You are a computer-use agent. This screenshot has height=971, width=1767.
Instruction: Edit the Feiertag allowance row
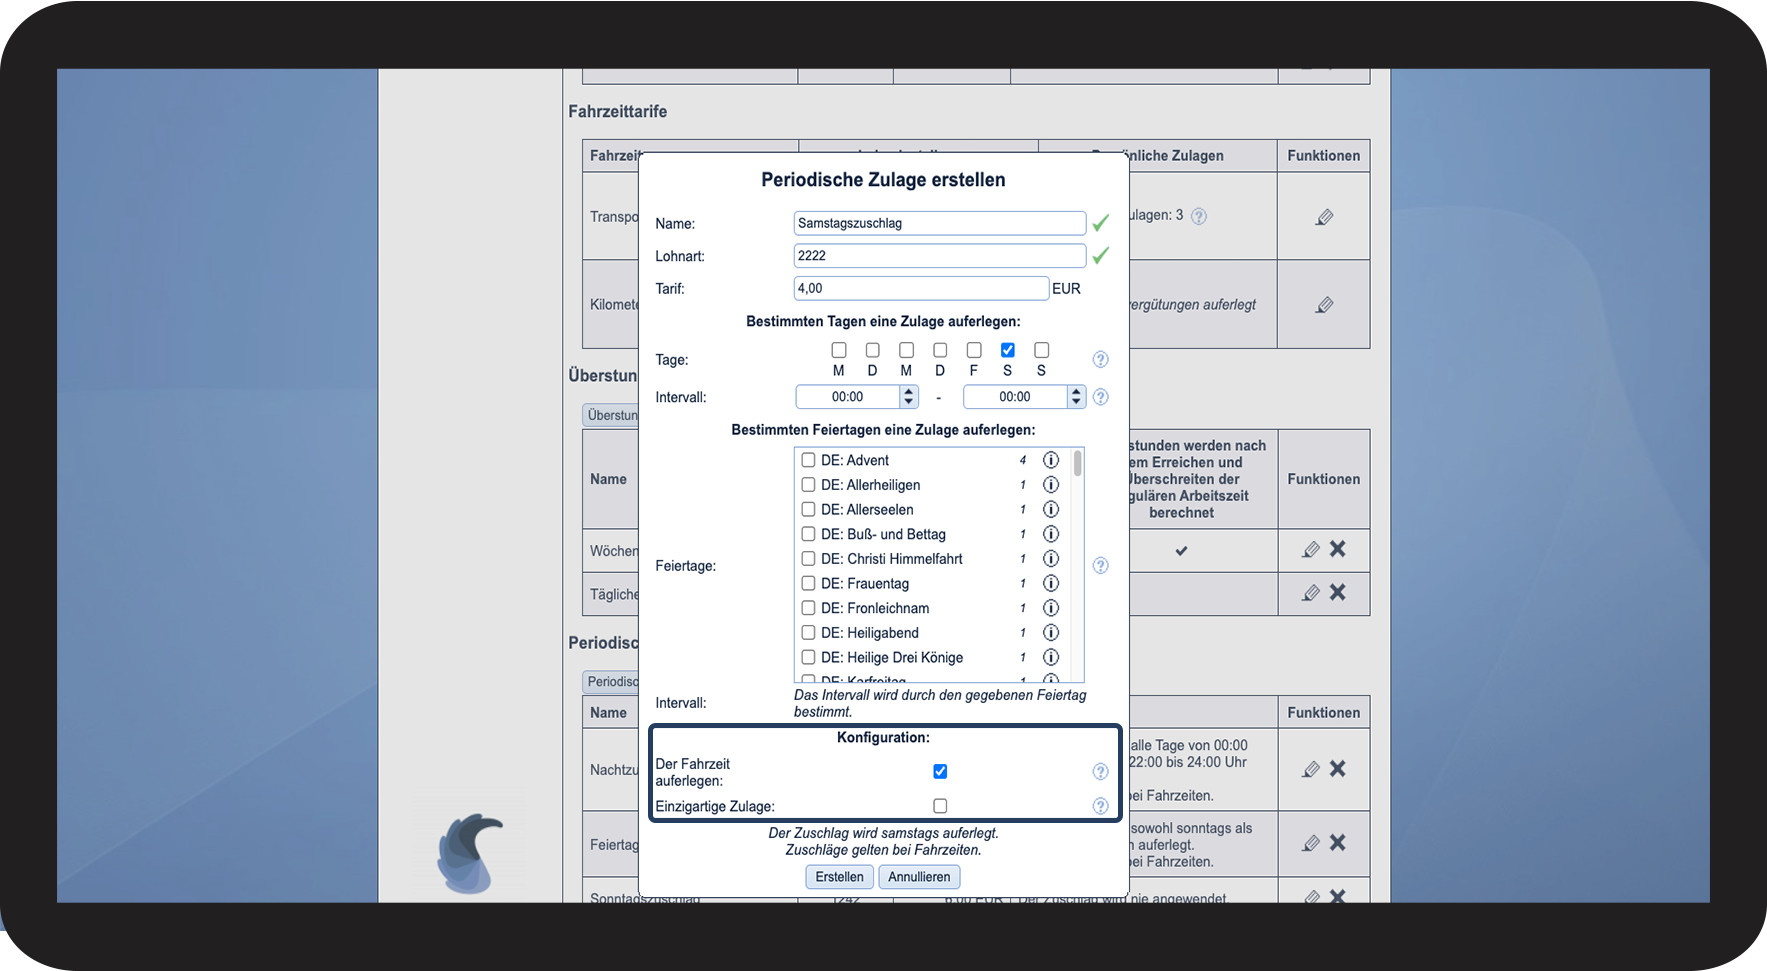pos(1311,843)
